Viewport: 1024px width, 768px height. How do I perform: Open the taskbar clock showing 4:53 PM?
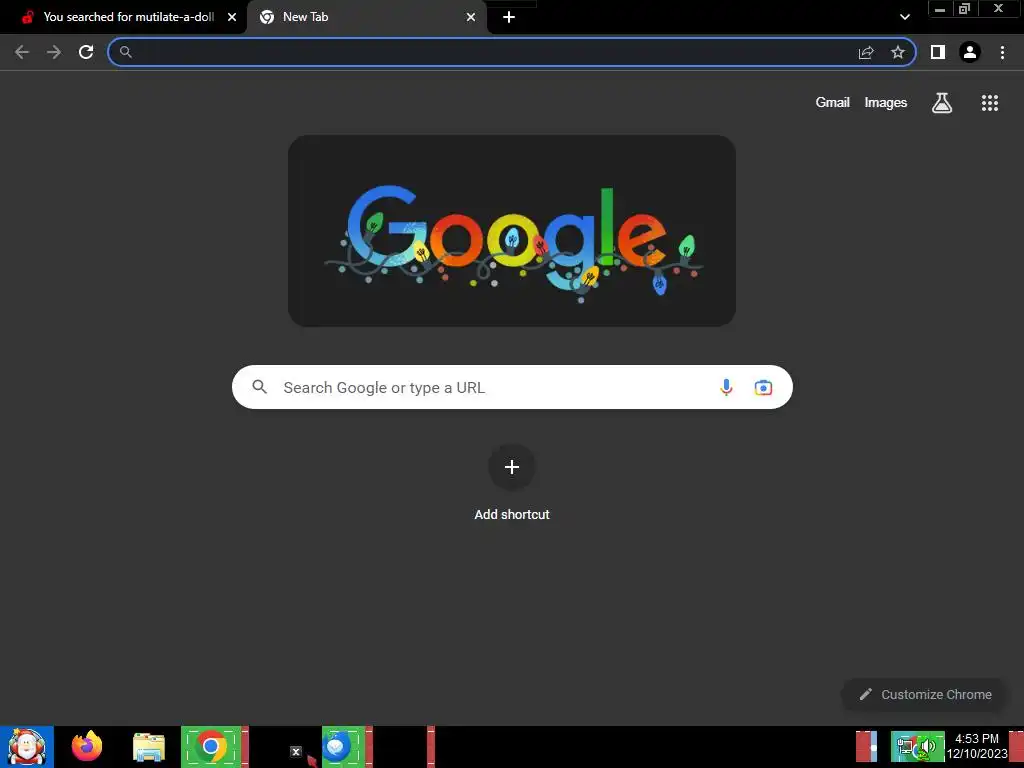coord(976,746)
